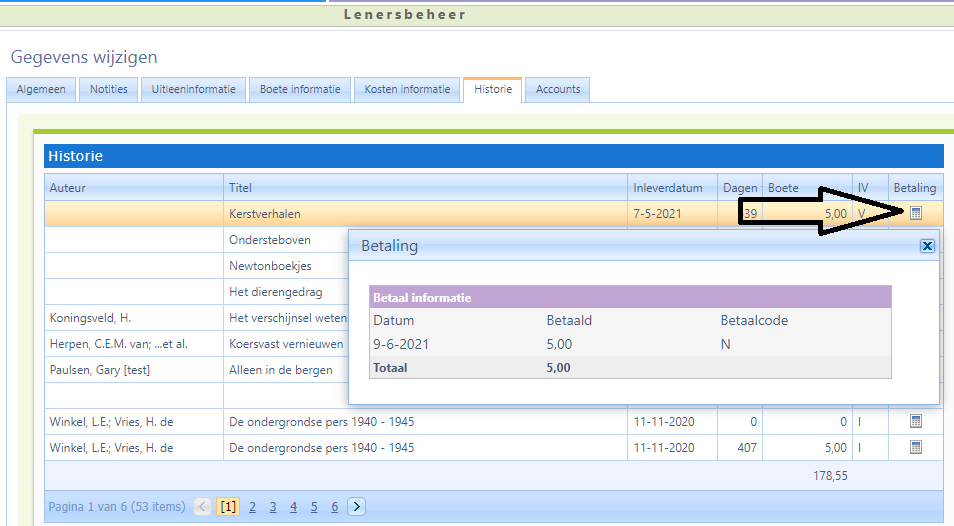The width and height of the screenshot is (954, 526).
Task: Select the Uitleeninformatie tab
Action: (193, 90)
